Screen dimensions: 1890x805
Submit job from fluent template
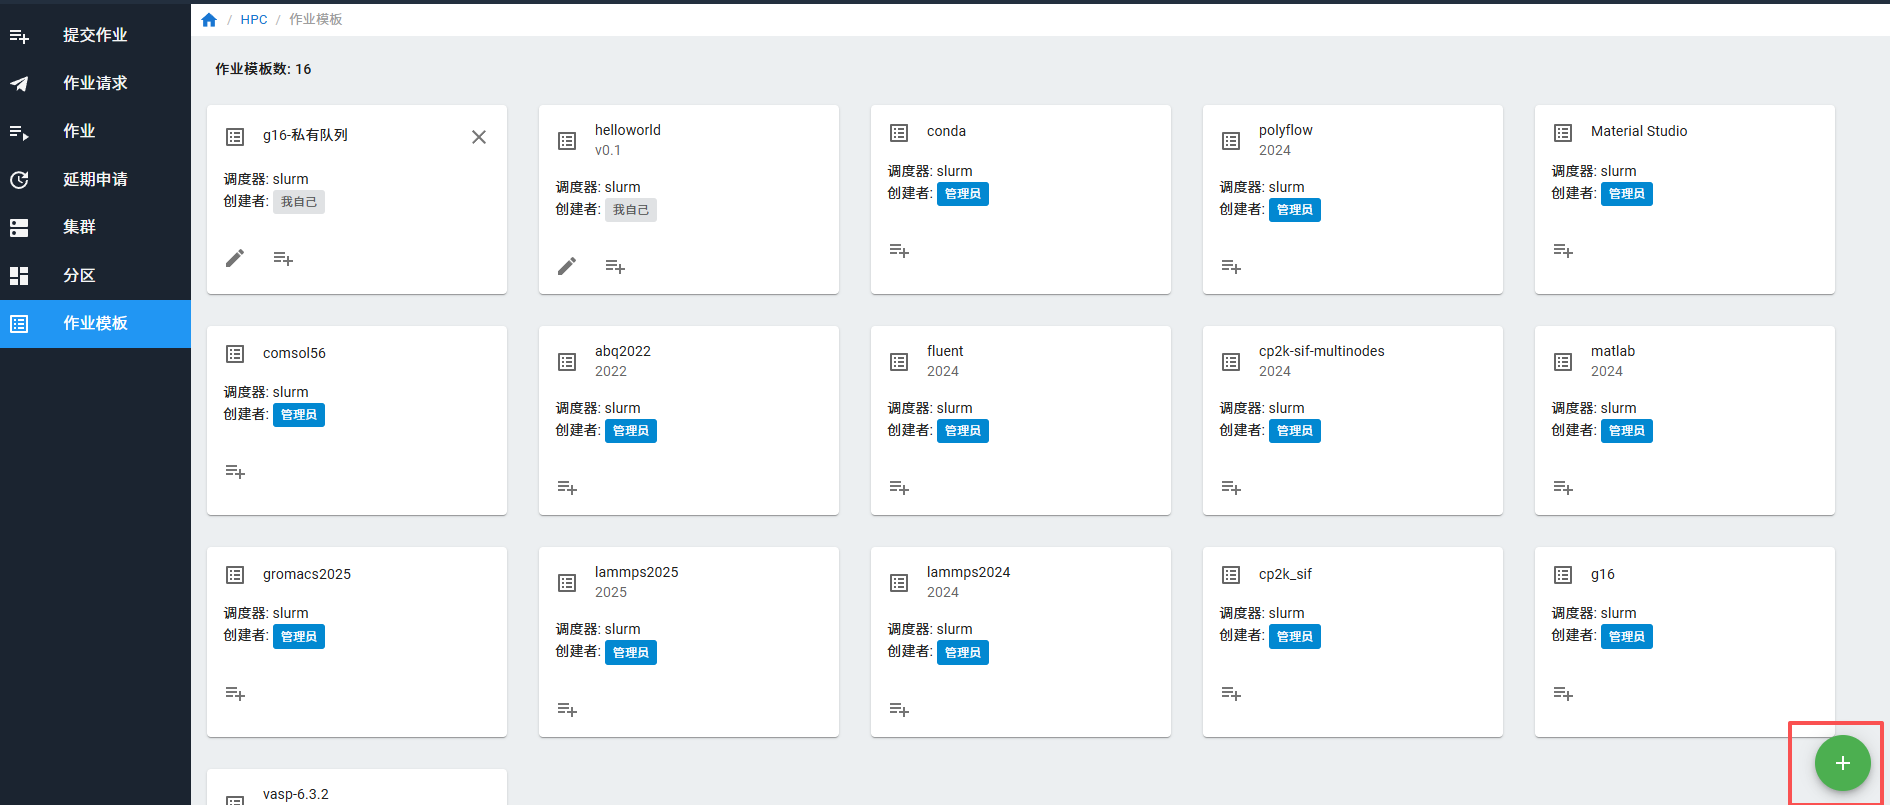tap(899, 488)
